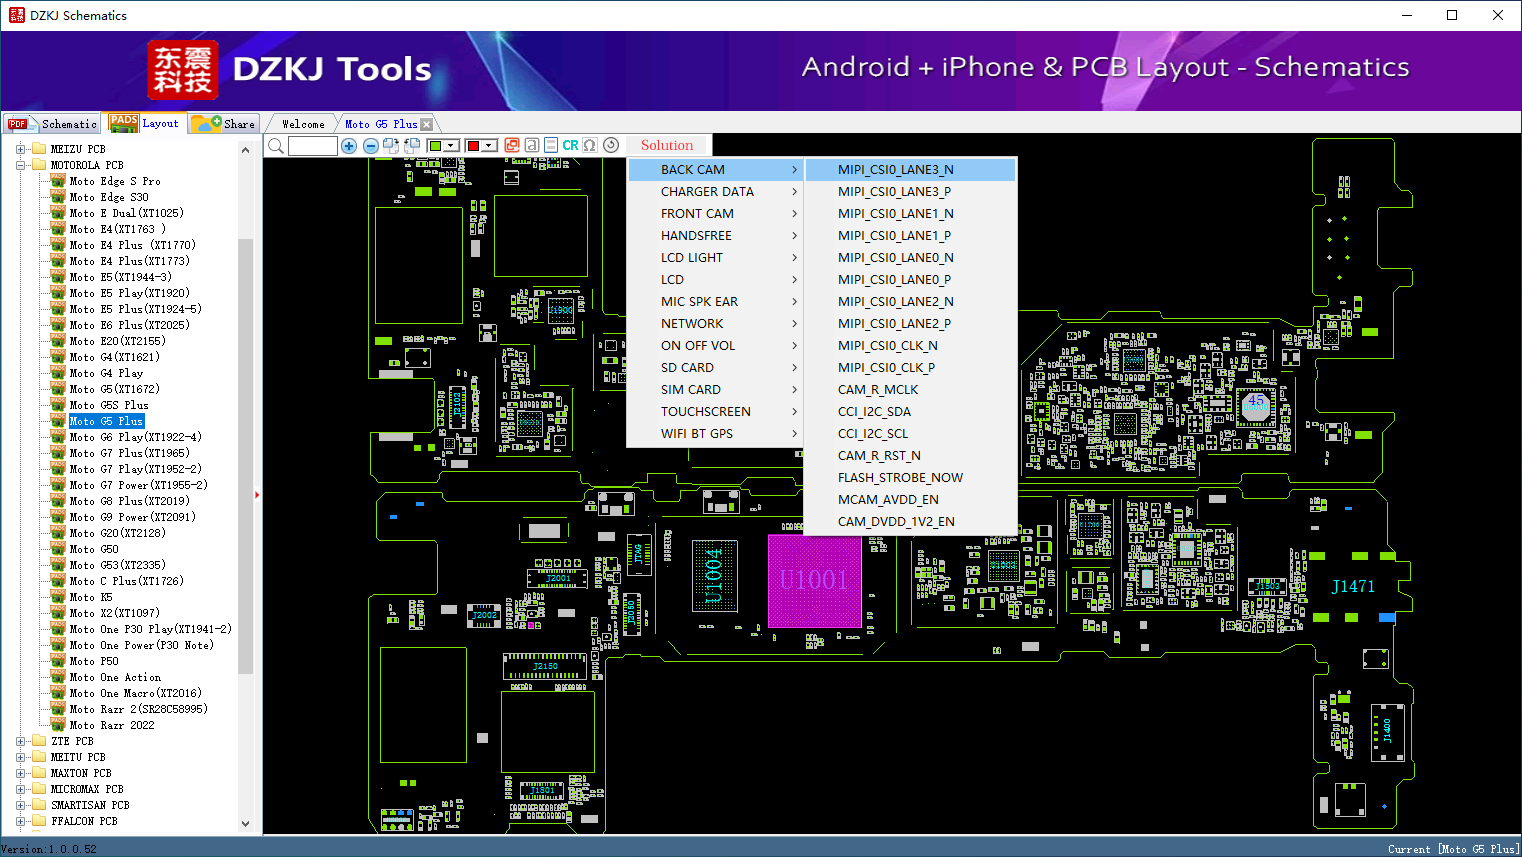Click the U1001 chip on the board

pos(814,581)
